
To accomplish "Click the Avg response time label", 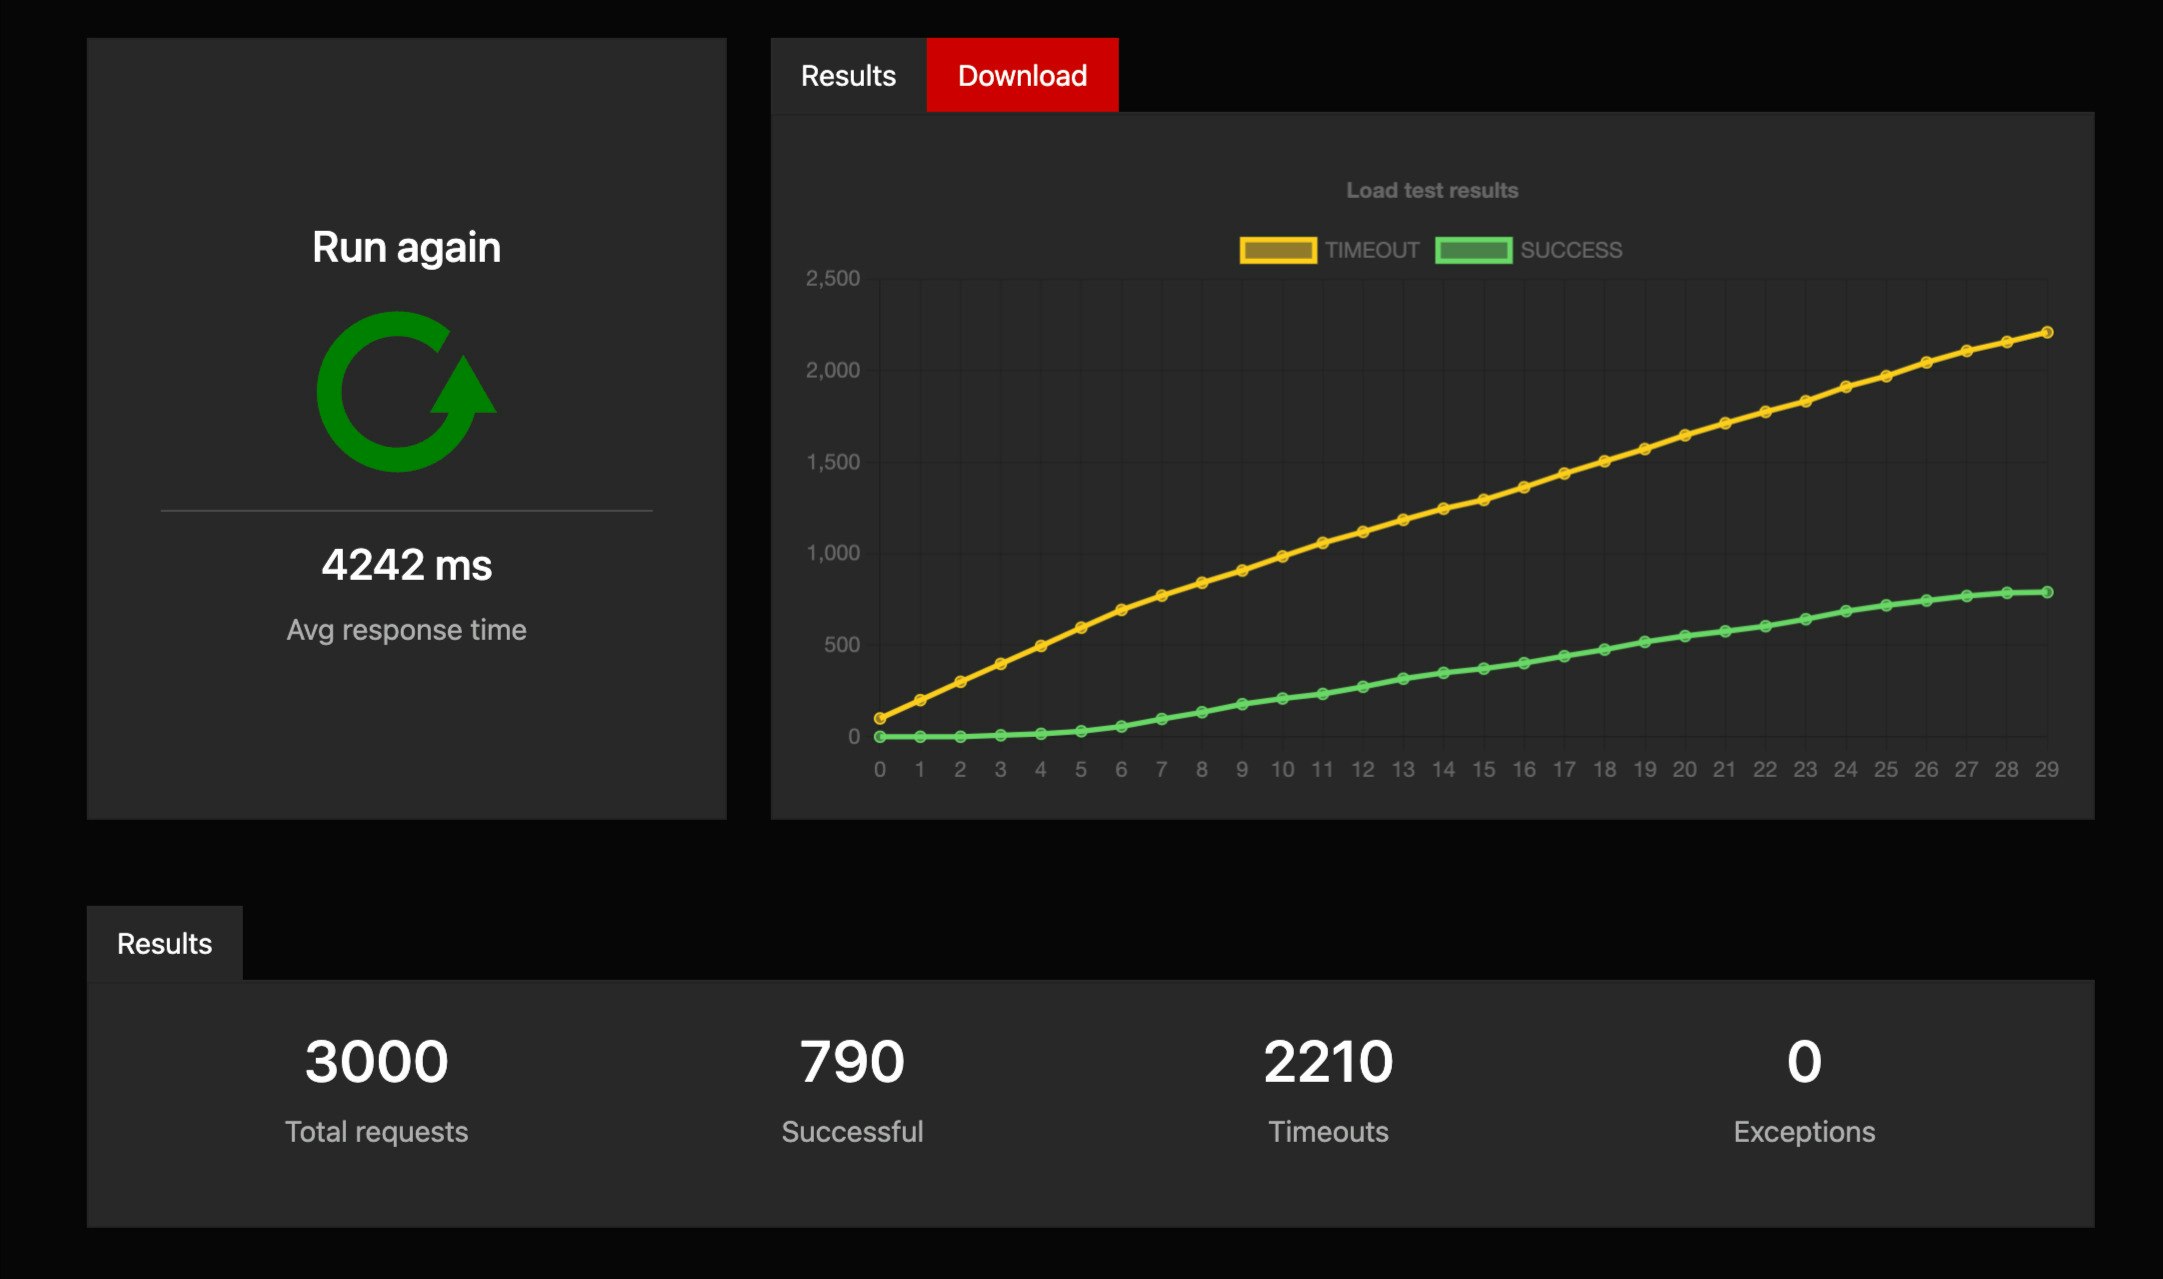I will click(406, 630).
